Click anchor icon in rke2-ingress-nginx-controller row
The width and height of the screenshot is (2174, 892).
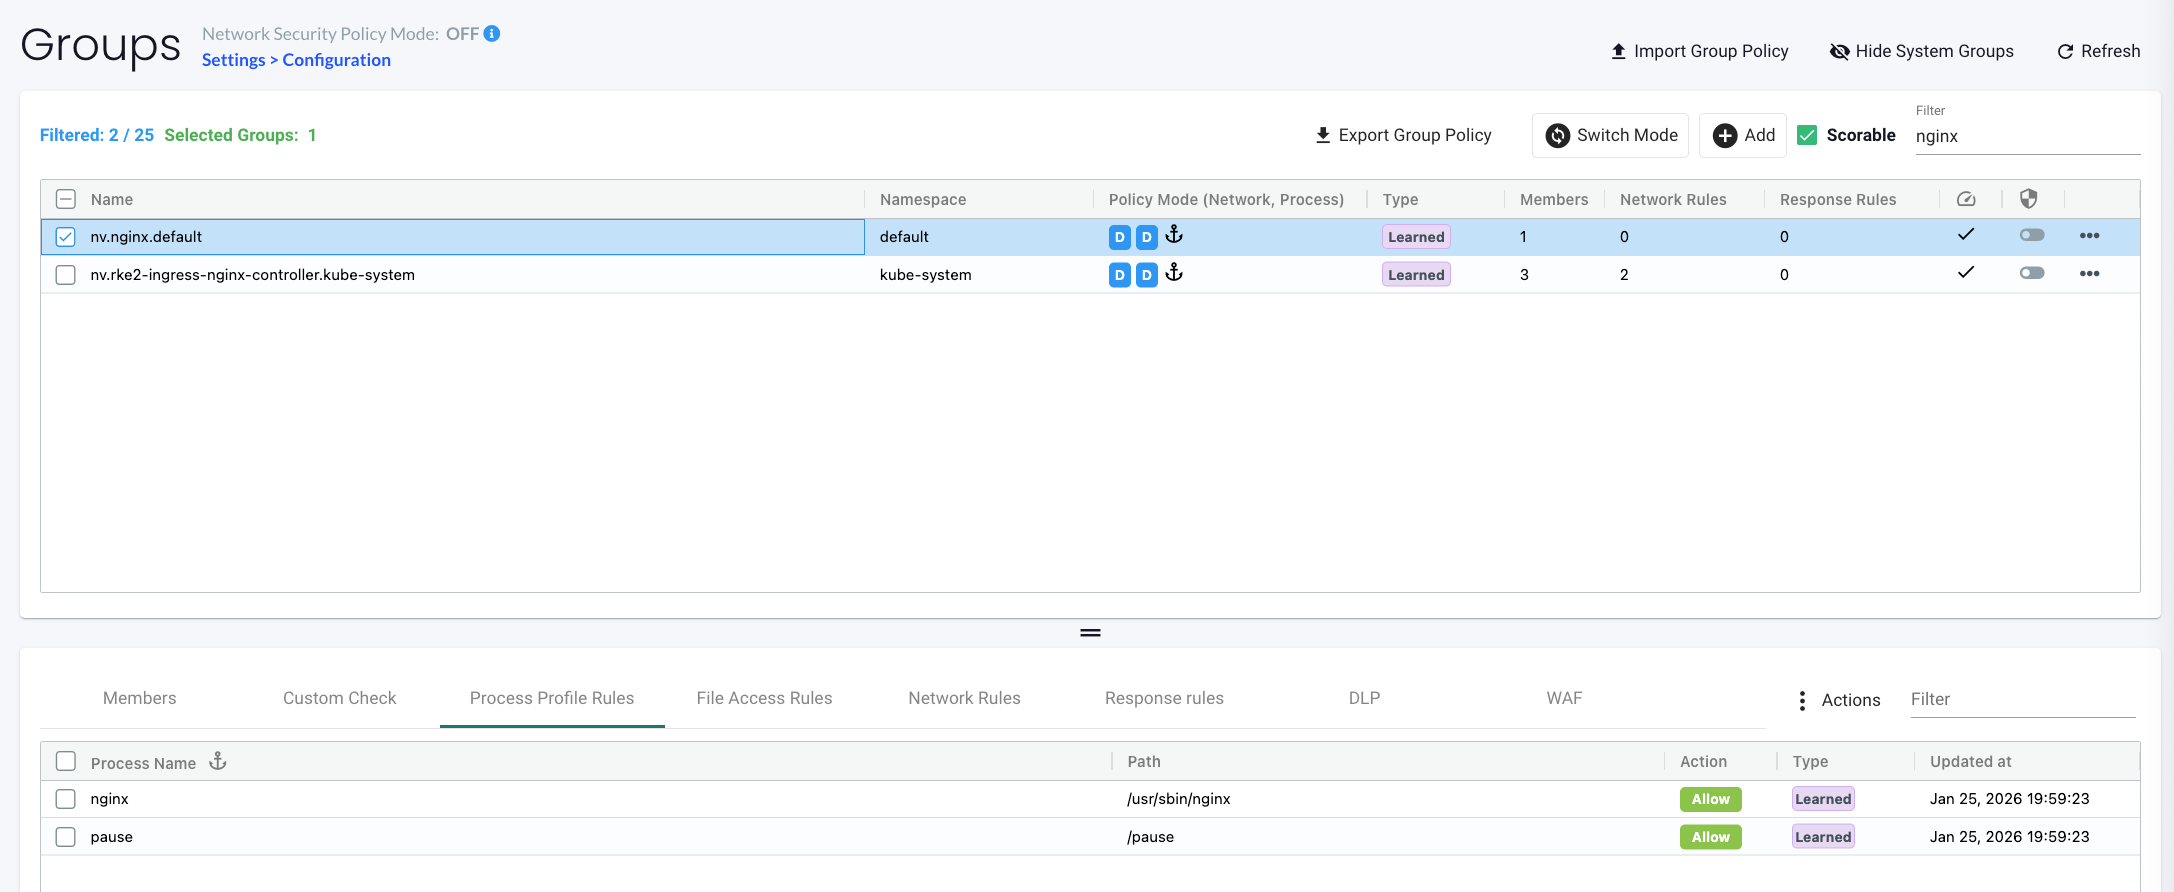tap(1174, 273)
